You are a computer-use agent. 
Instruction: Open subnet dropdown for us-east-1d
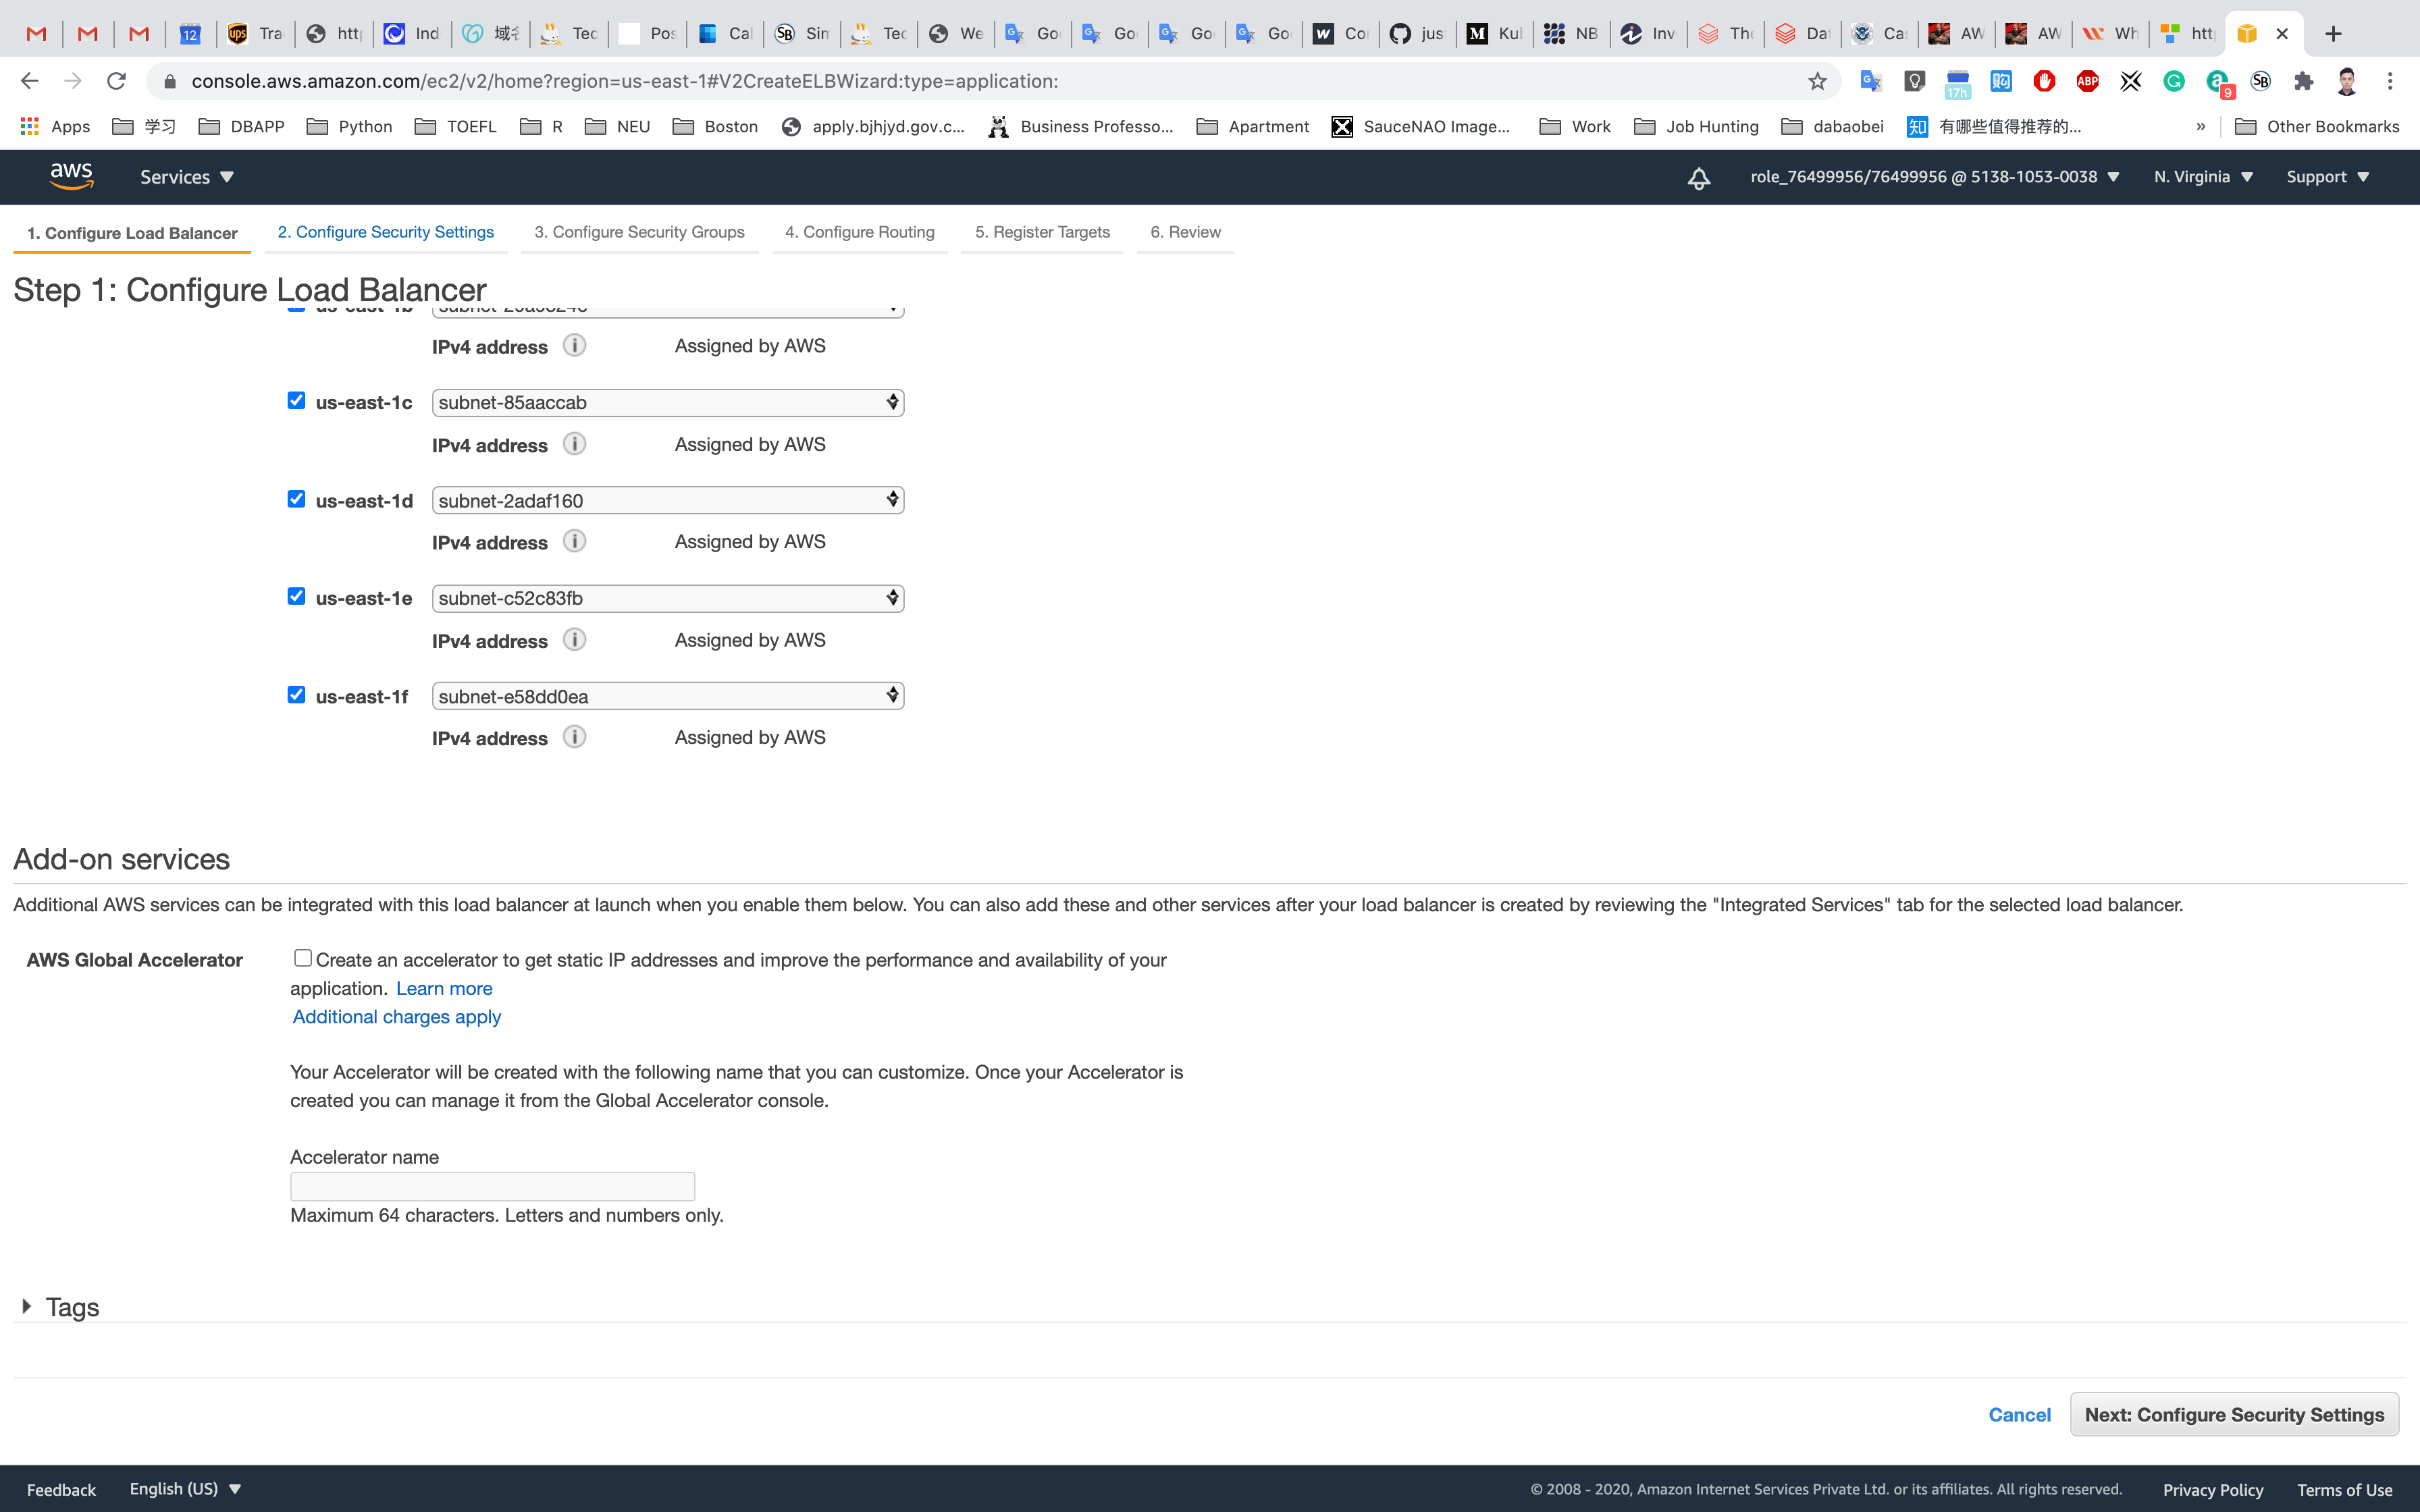(x=667, y=500)
